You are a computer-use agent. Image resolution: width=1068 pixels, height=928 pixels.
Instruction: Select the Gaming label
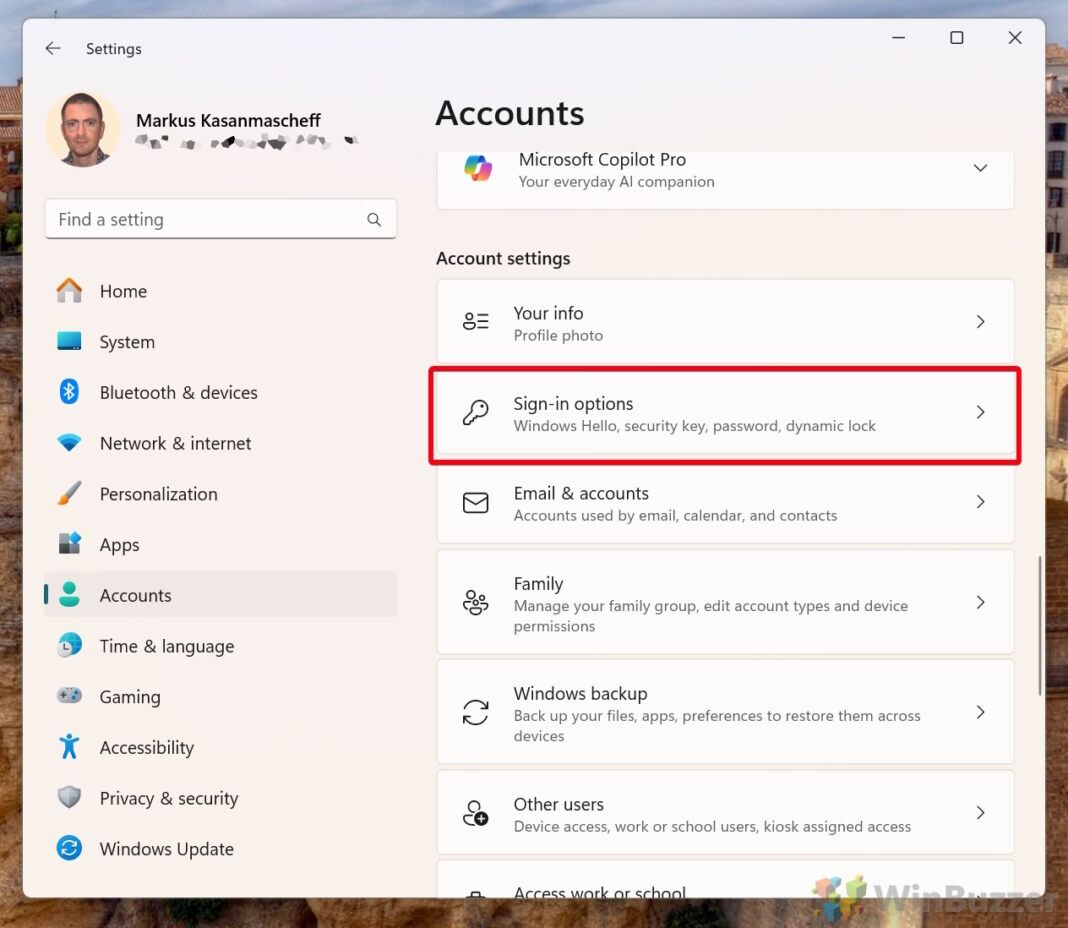tap(130, 697)
